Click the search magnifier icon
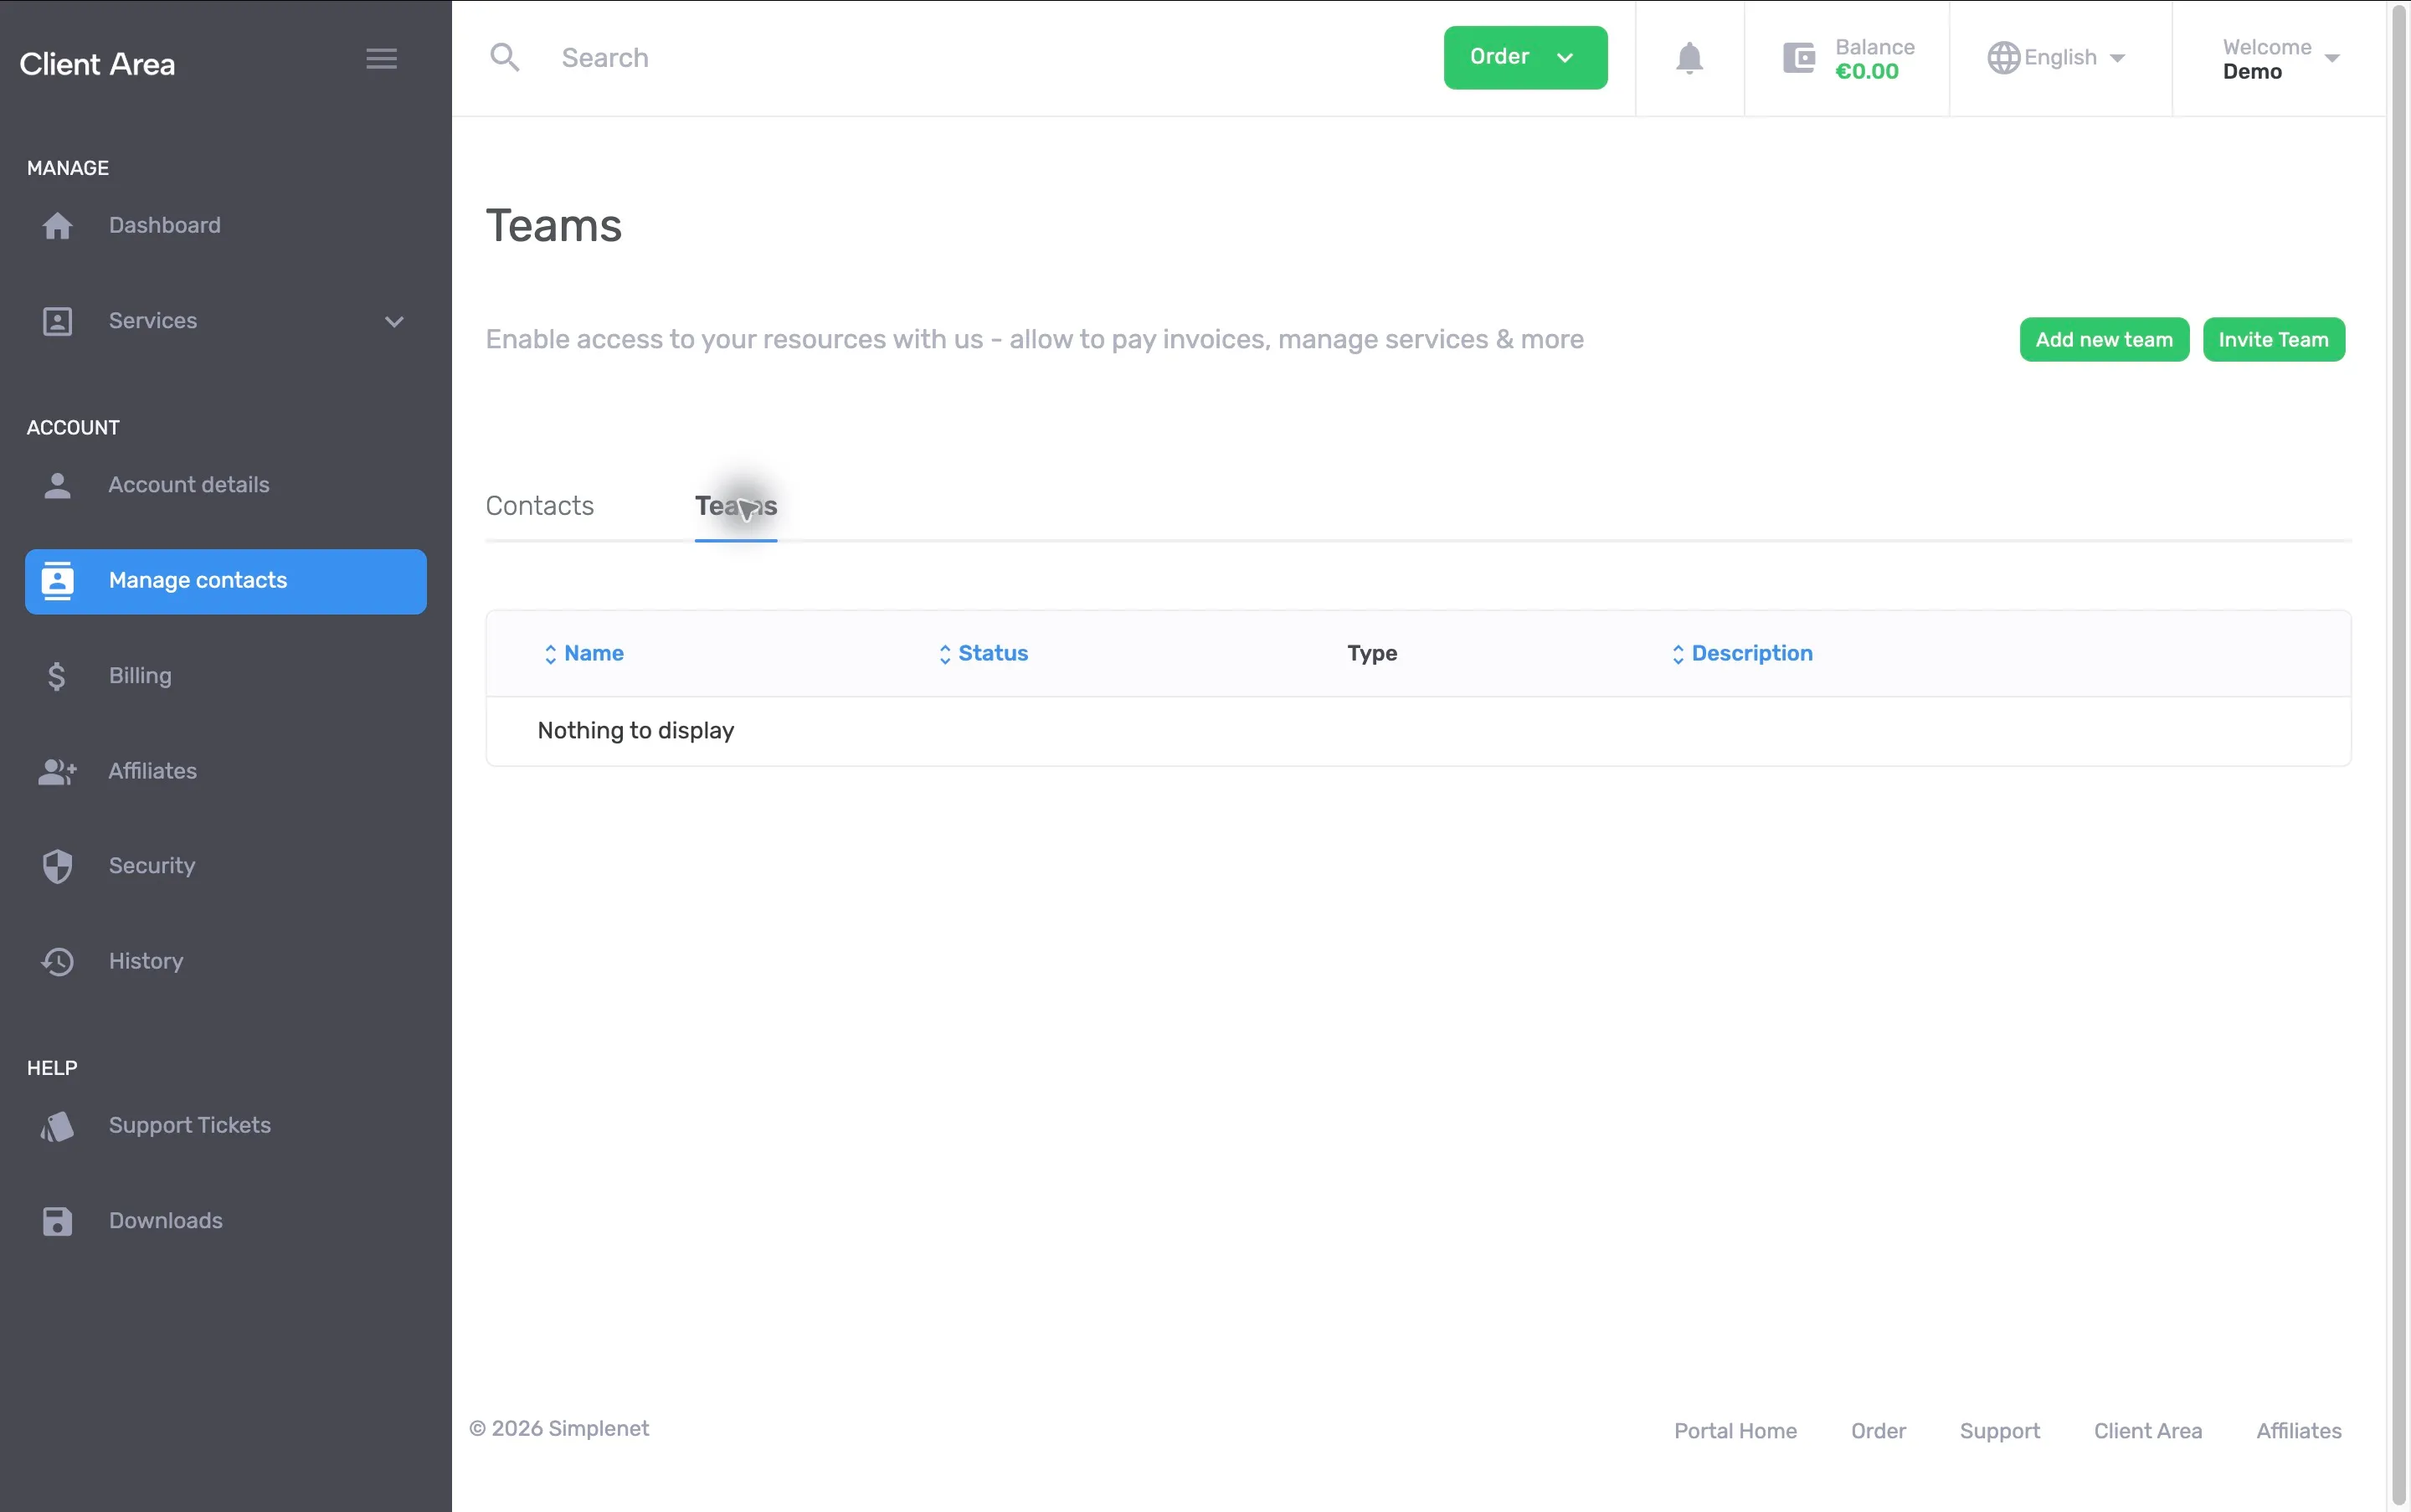Image resolution: width=2411 pixels, height=1512 pixels. [x=505, y=58]
